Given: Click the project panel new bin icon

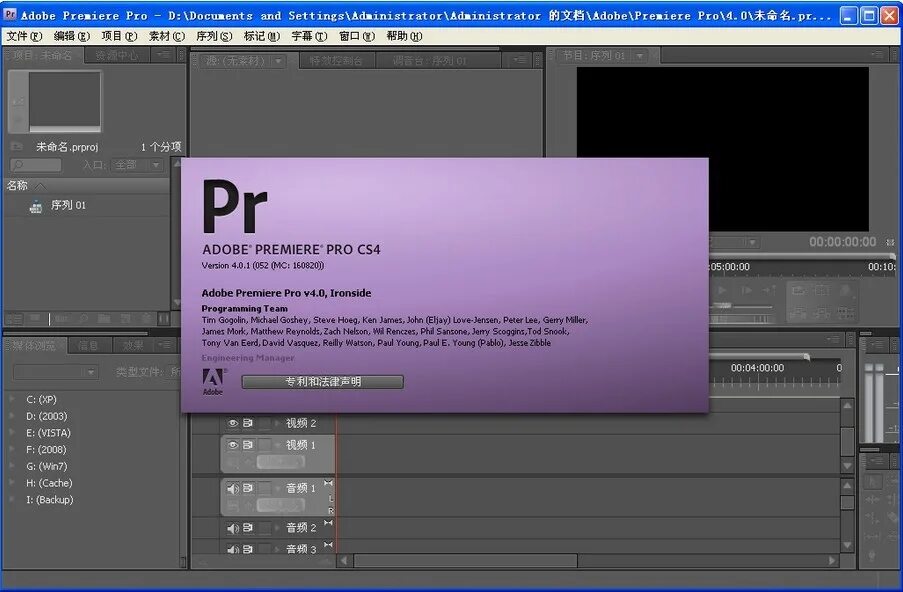Looking at the screenshot, I should click(x=104, y=318).
